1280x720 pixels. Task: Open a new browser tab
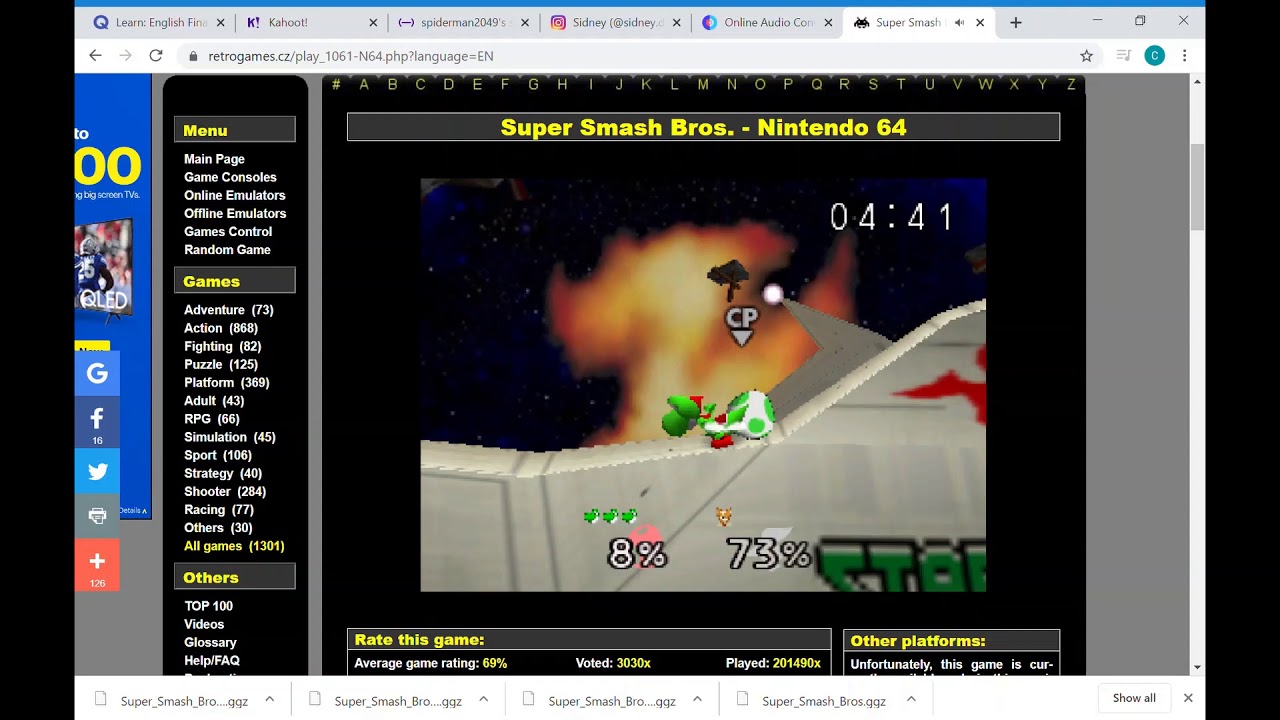(x=1016, y=22)
